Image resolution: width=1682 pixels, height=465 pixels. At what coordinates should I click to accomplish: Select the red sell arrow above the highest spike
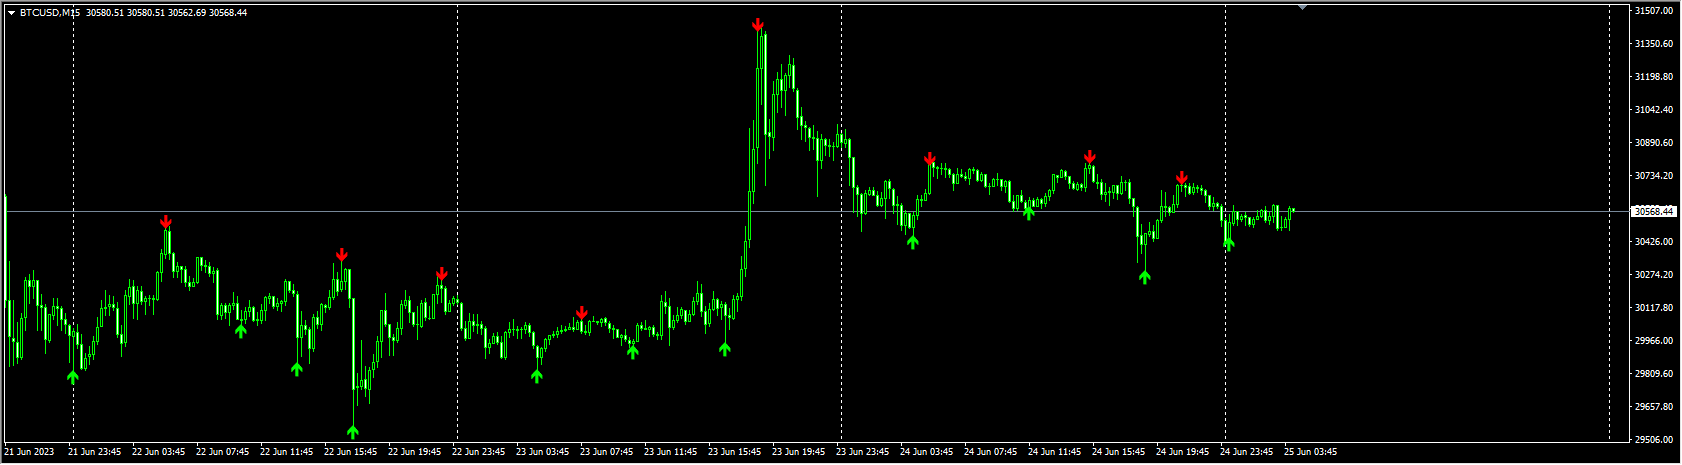pyautogui.click(x=759, y=25)
